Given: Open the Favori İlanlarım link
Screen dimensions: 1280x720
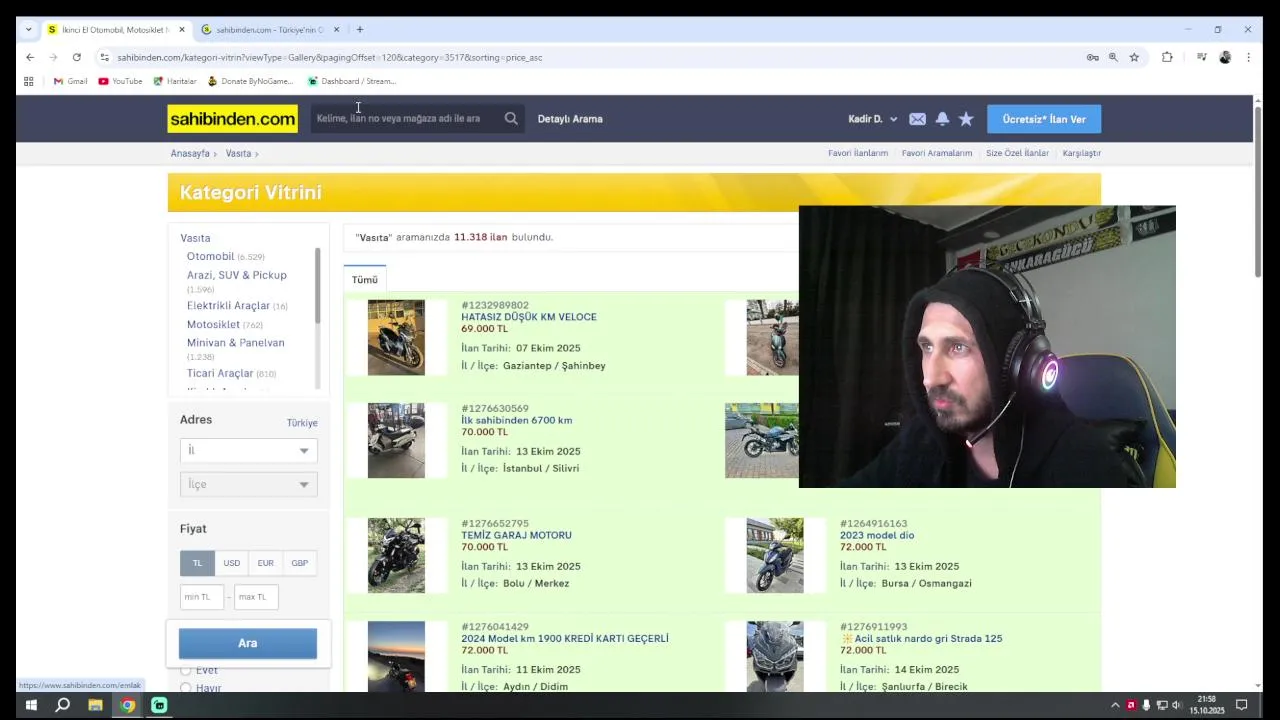Looking at the screenshot, I should click(858, 153).
